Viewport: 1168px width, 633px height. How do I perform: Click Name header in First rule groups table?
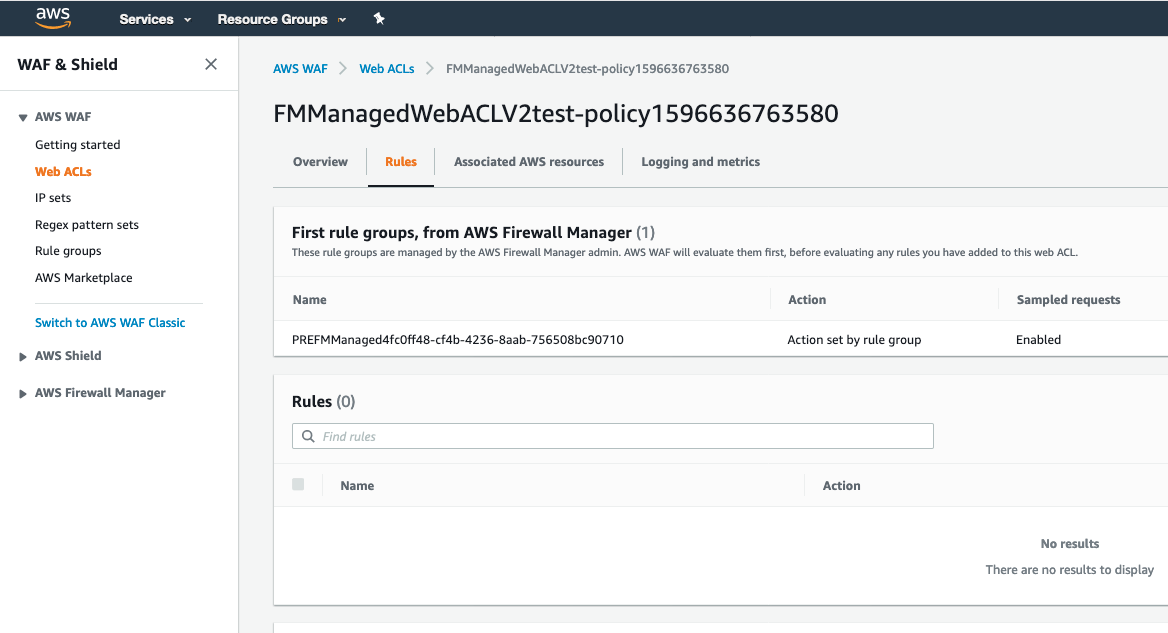click(309, 299)
